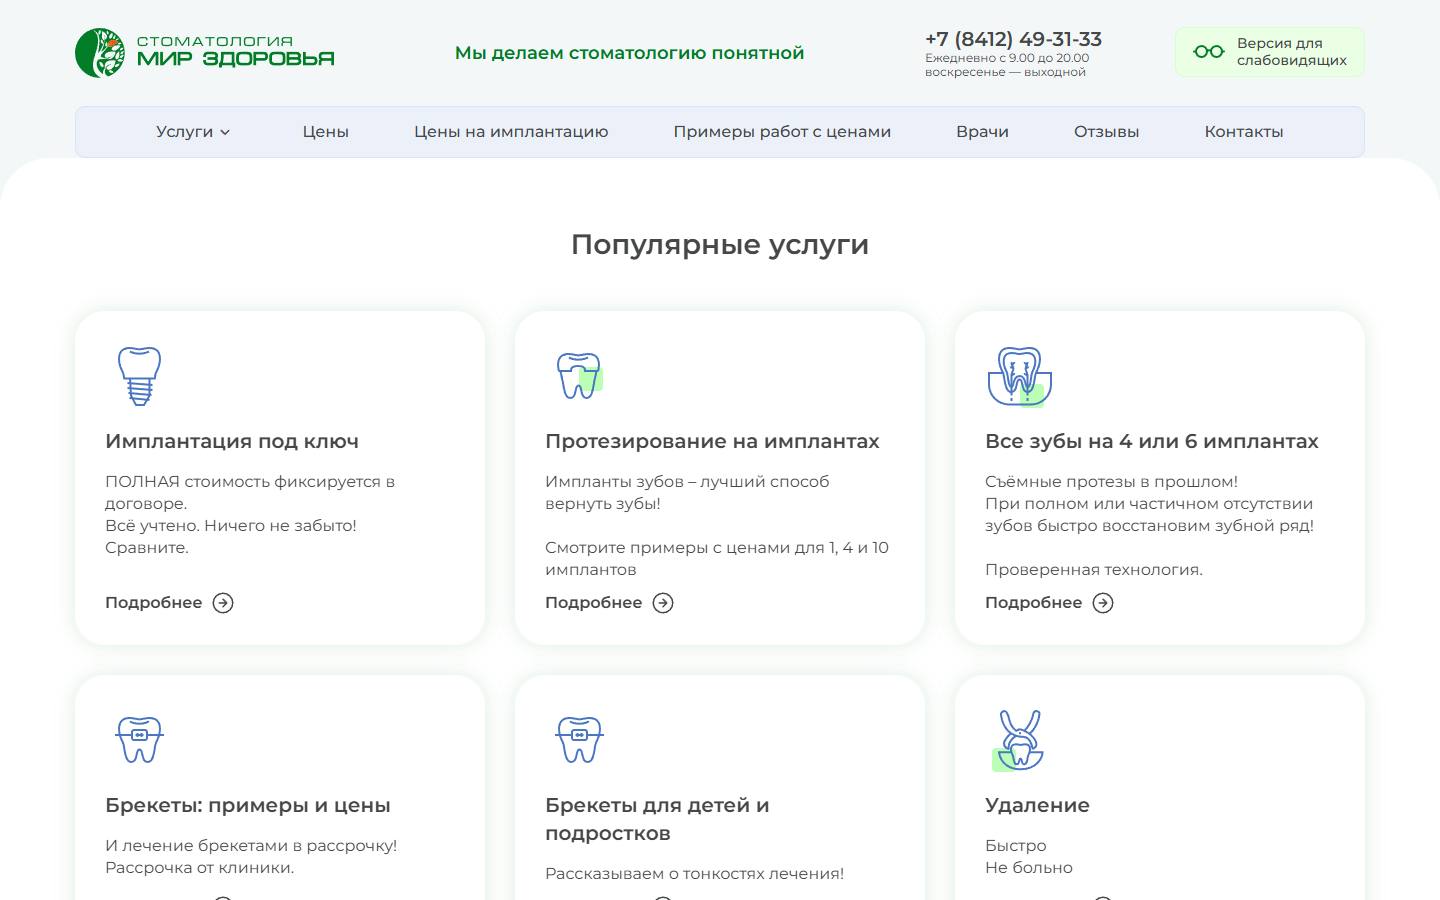Click braces icon in Брекеты для детей и подростков
Image resolution: width=1440 pixels, height=900 pixels.
coord(579,739)
